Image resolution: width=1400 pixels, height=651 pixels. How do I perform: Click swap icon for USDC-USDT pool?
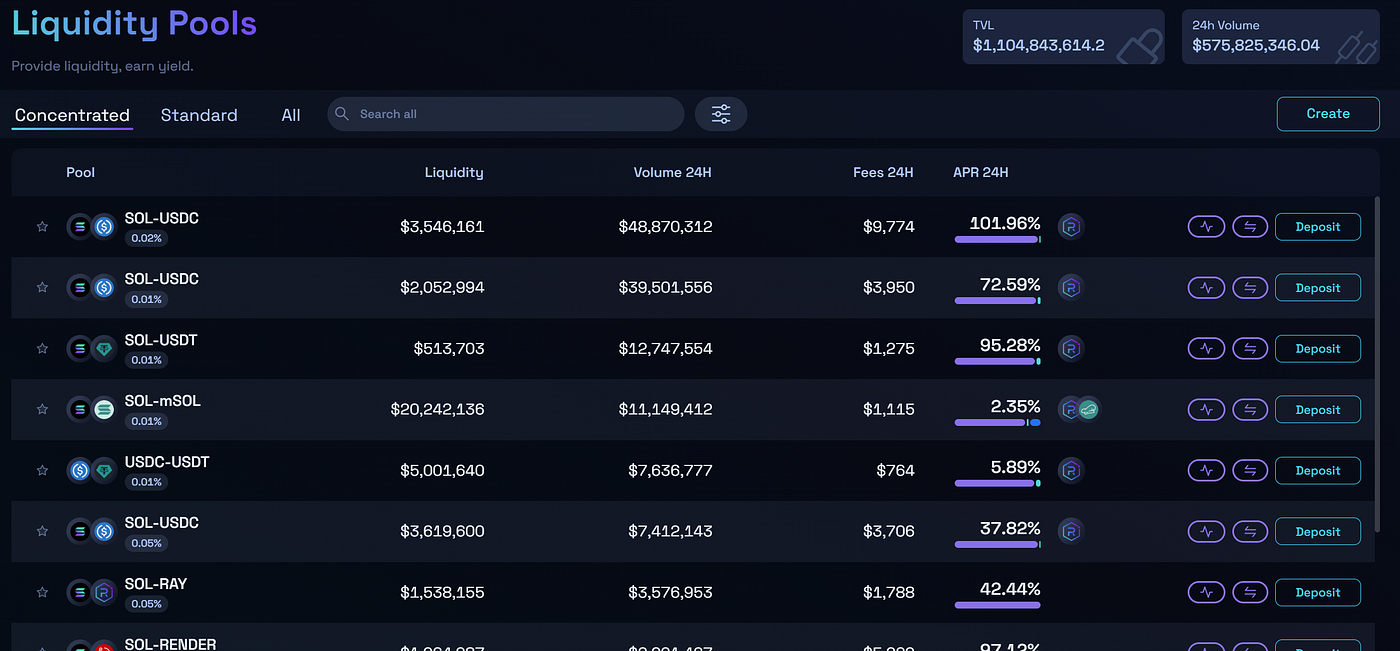point(1250,471)
